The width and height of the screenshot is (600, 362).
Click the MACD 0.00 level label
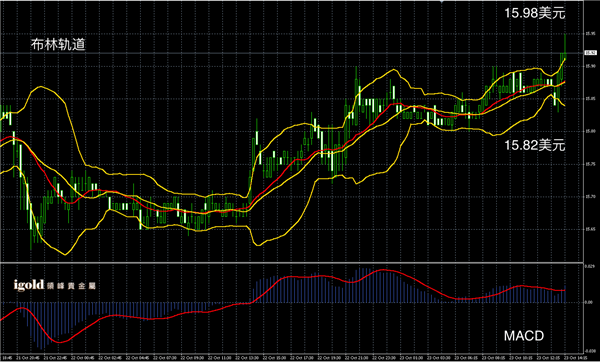pyautogui.click(x=588, y=302)
